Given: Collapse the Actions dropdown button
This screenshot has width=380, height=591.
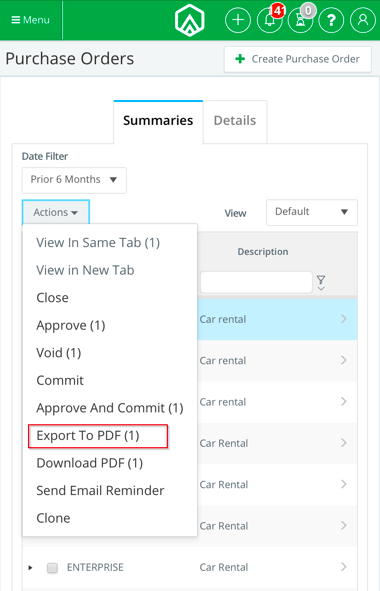Looking at the screenshot, I should pos(56,212).
